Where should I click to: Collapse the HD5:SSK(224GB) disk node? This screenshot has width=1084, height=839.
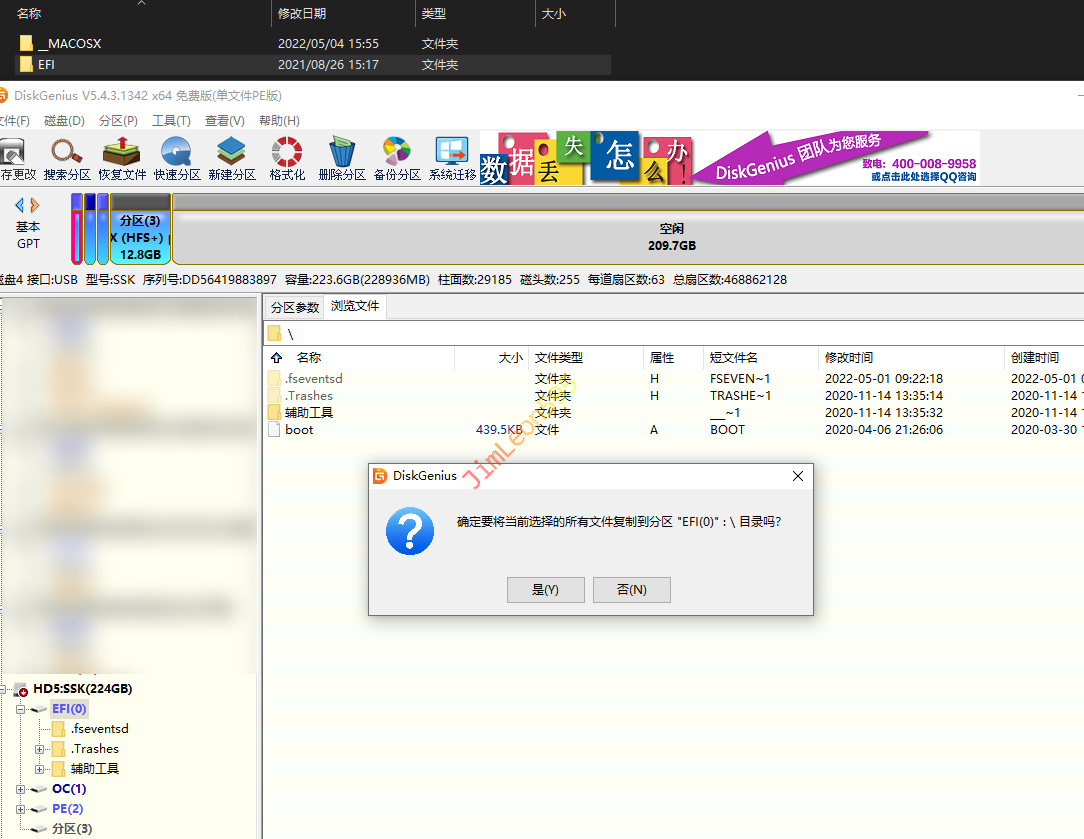tap(8, 689)
